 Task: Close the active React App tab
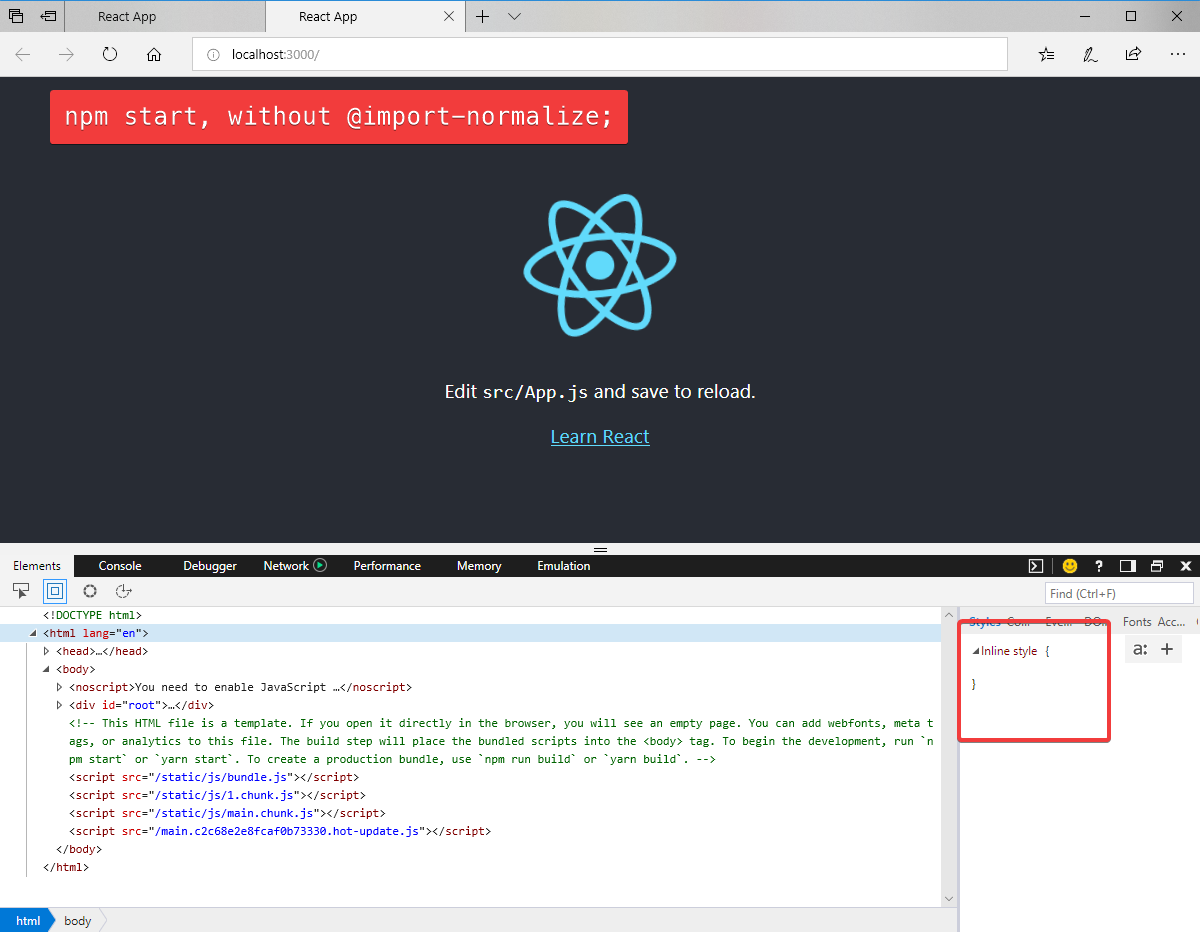449,16
